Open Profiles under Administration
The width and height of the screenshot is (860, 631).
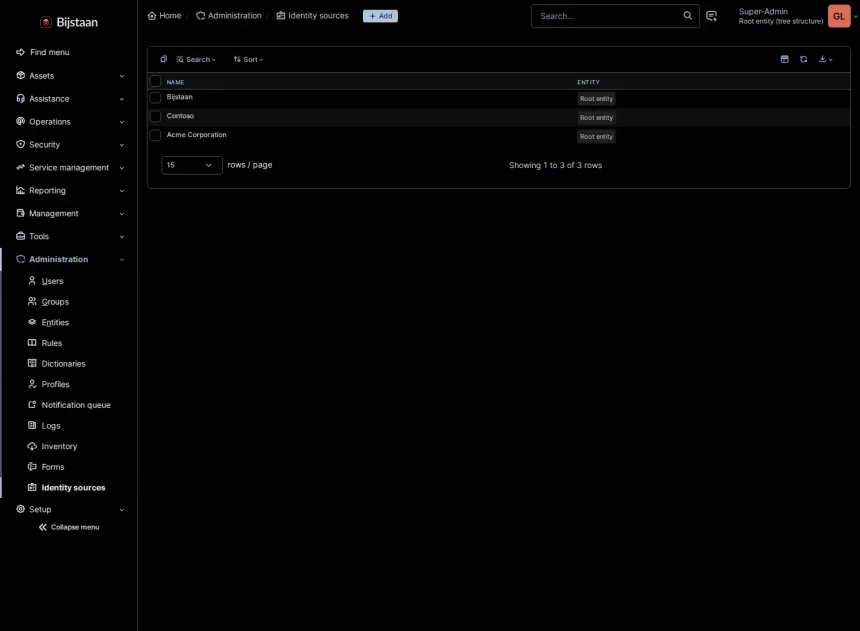coord(55,384)
